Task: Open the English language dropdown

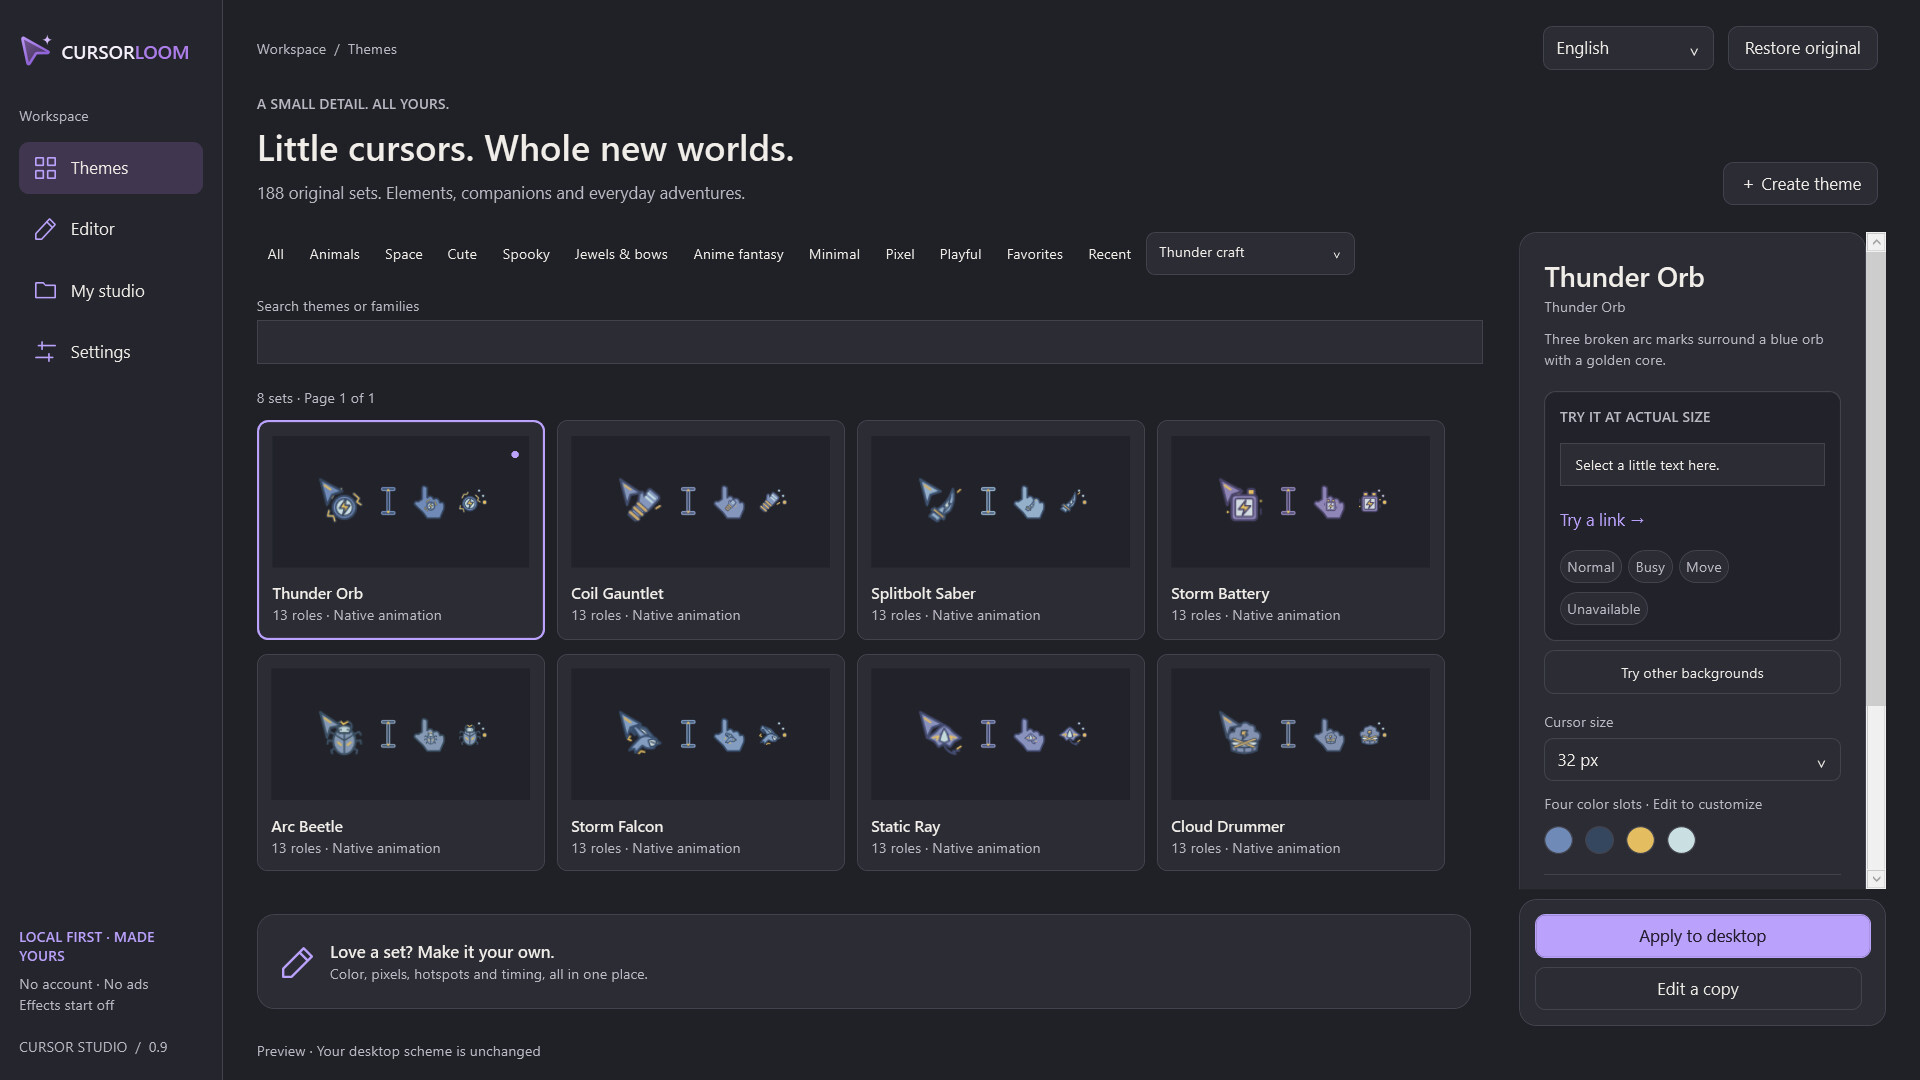Action: tap(1627, 48)
